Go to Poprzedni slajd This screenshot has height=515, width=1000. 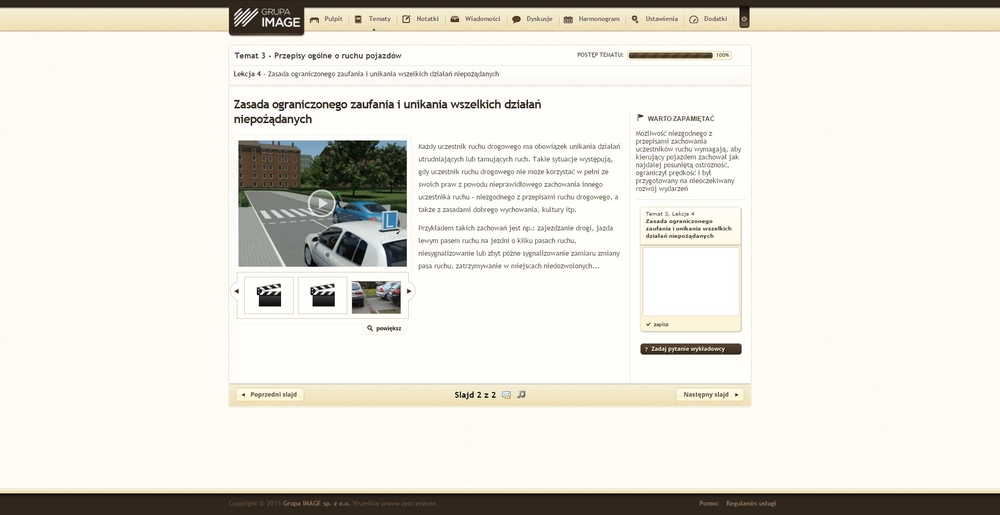270,395
